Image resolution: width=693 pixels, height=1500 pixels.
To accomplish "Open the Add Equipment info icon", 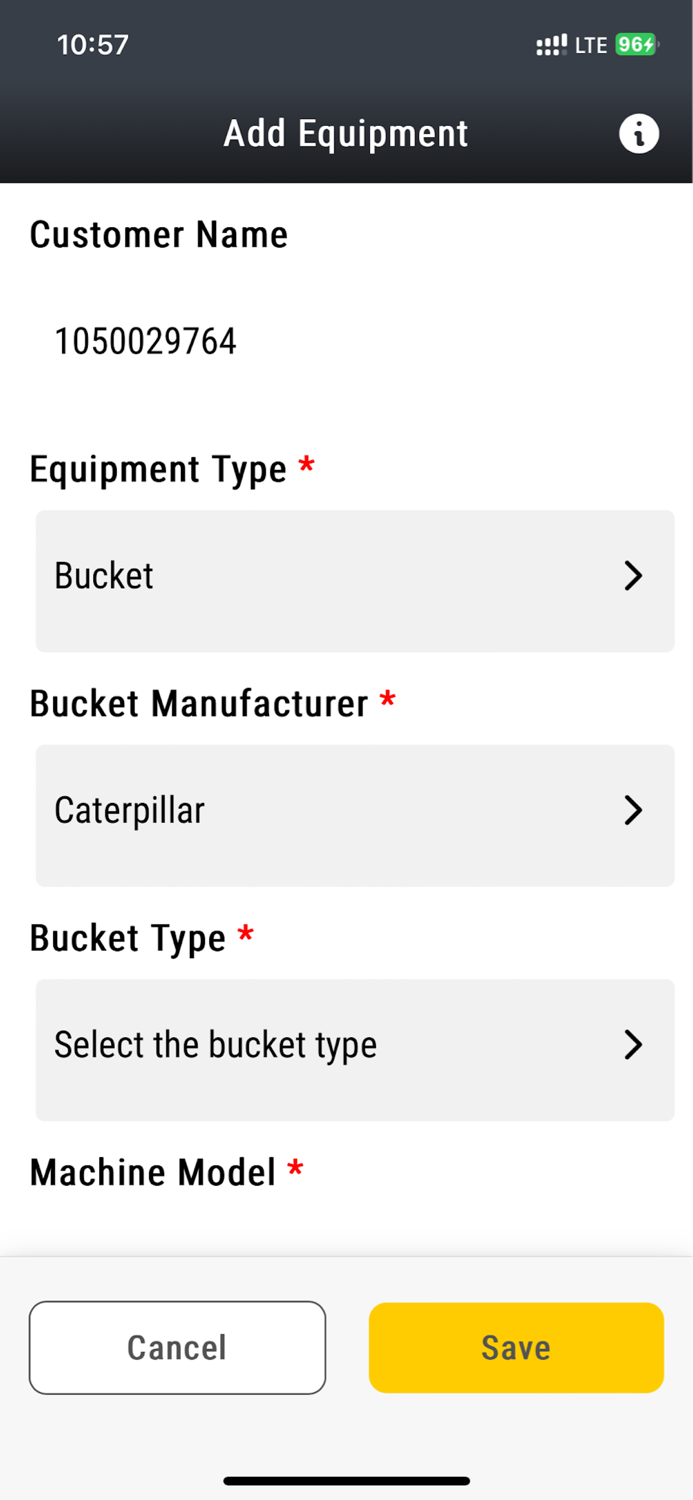I will coord(638,134).
